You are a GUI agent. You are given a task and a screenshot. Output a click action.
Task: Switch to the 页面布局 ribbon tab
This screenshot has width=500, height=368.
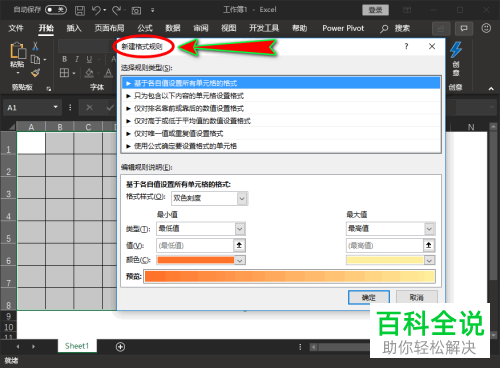tap(109, 28)
